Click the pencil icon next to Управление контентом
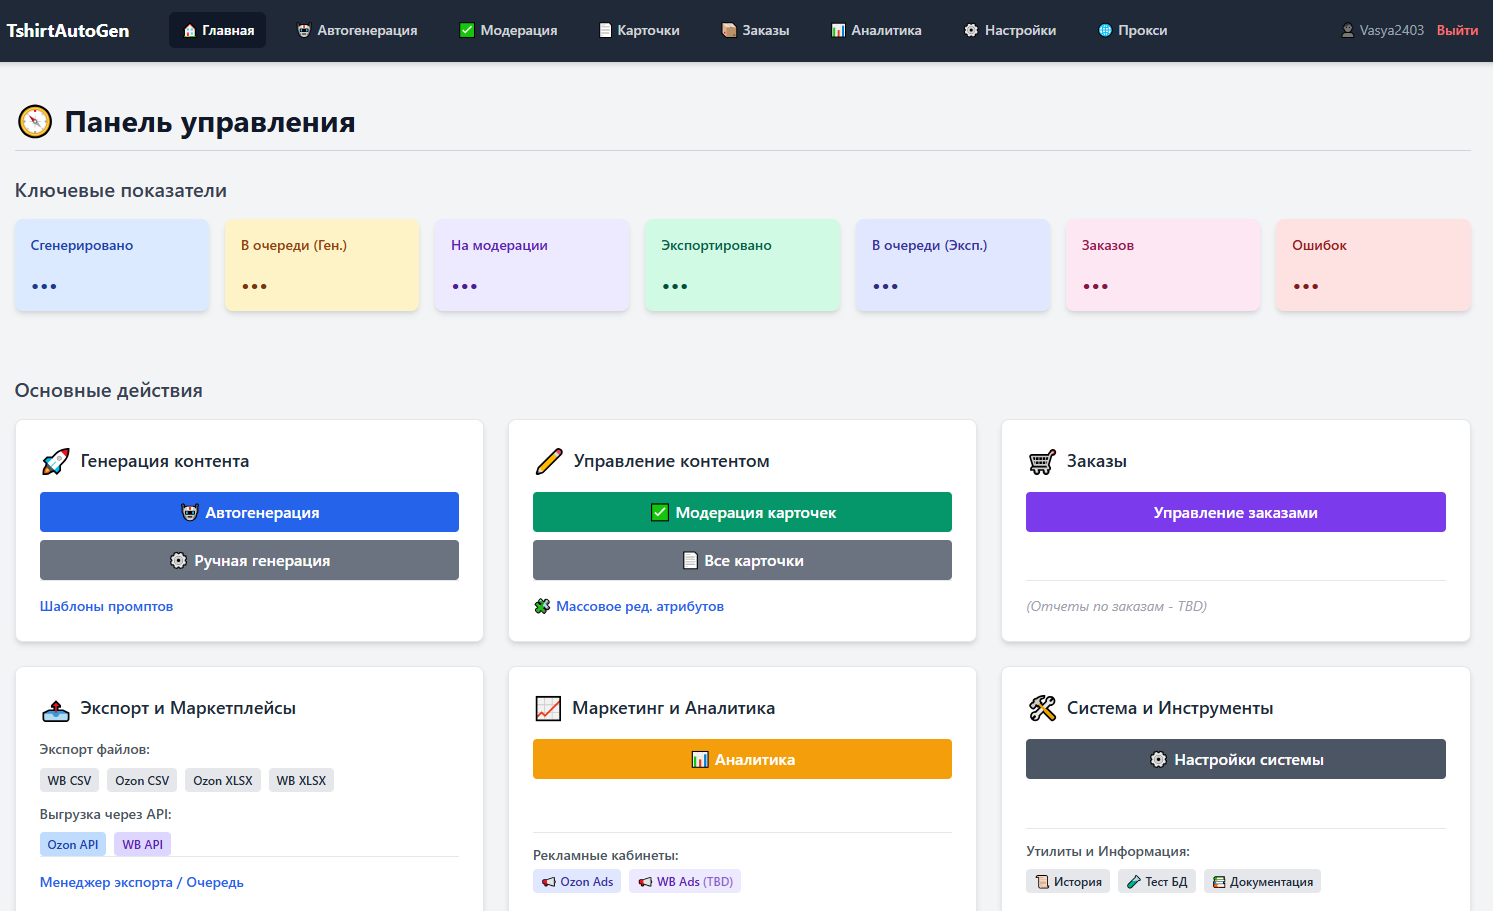This screenshot has height=911, width=1493. (x=548, y=461)
